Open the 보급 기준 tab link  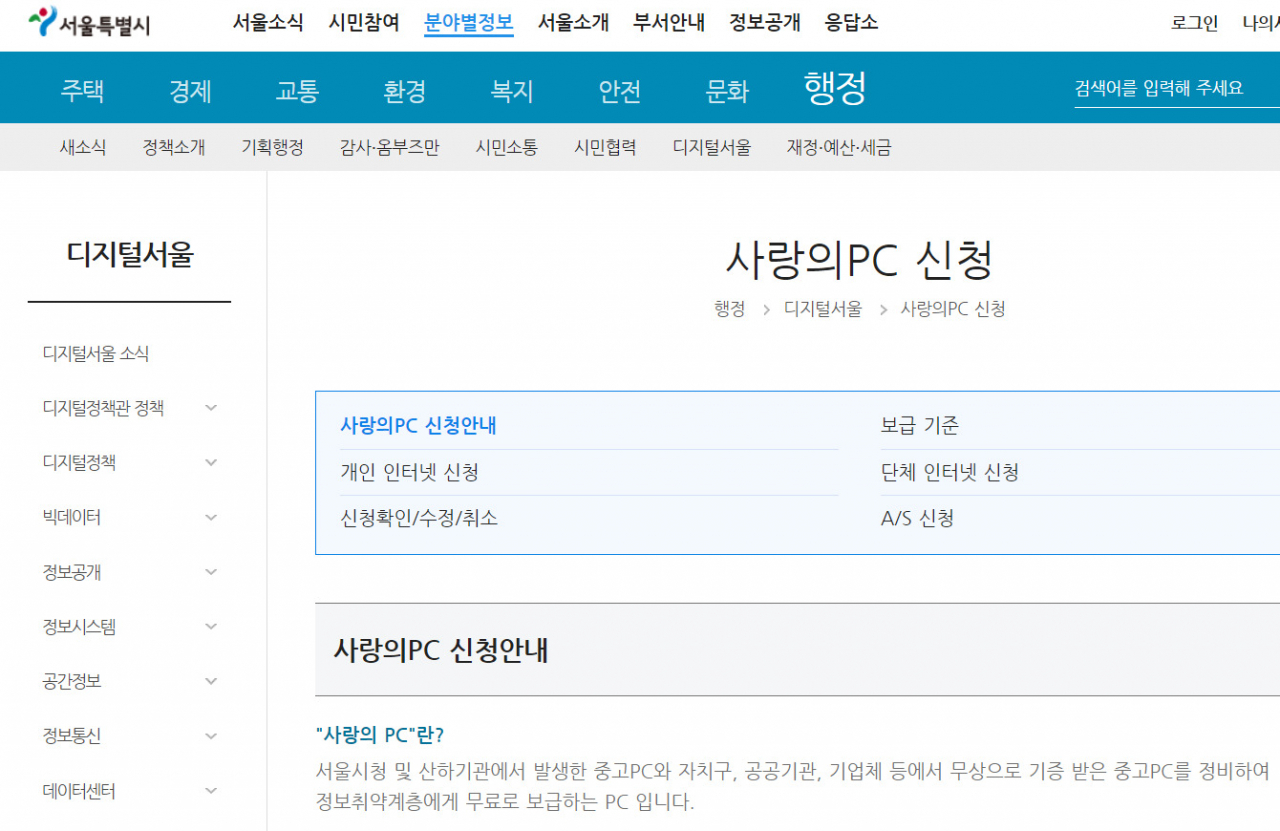tap(919, 426)
